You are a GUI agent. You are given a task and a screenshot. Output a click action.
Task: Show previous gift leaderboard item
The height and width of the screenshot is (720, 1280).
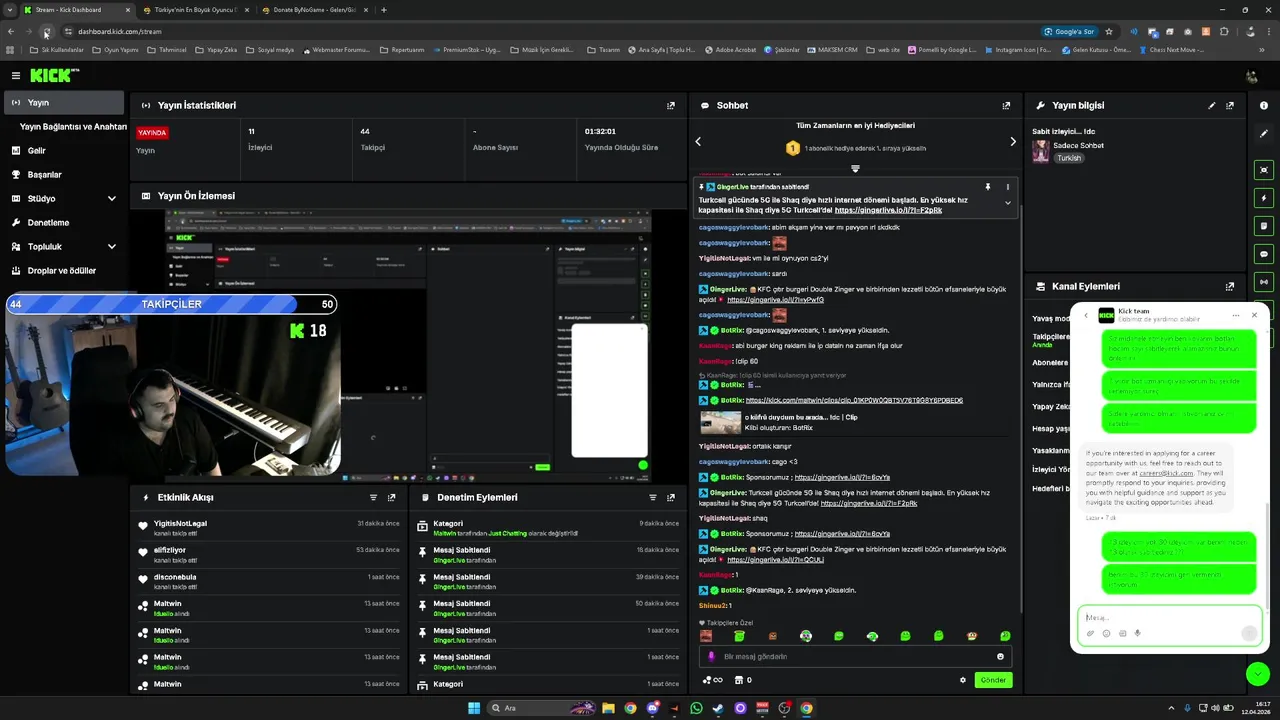click(x=698, y=141)
